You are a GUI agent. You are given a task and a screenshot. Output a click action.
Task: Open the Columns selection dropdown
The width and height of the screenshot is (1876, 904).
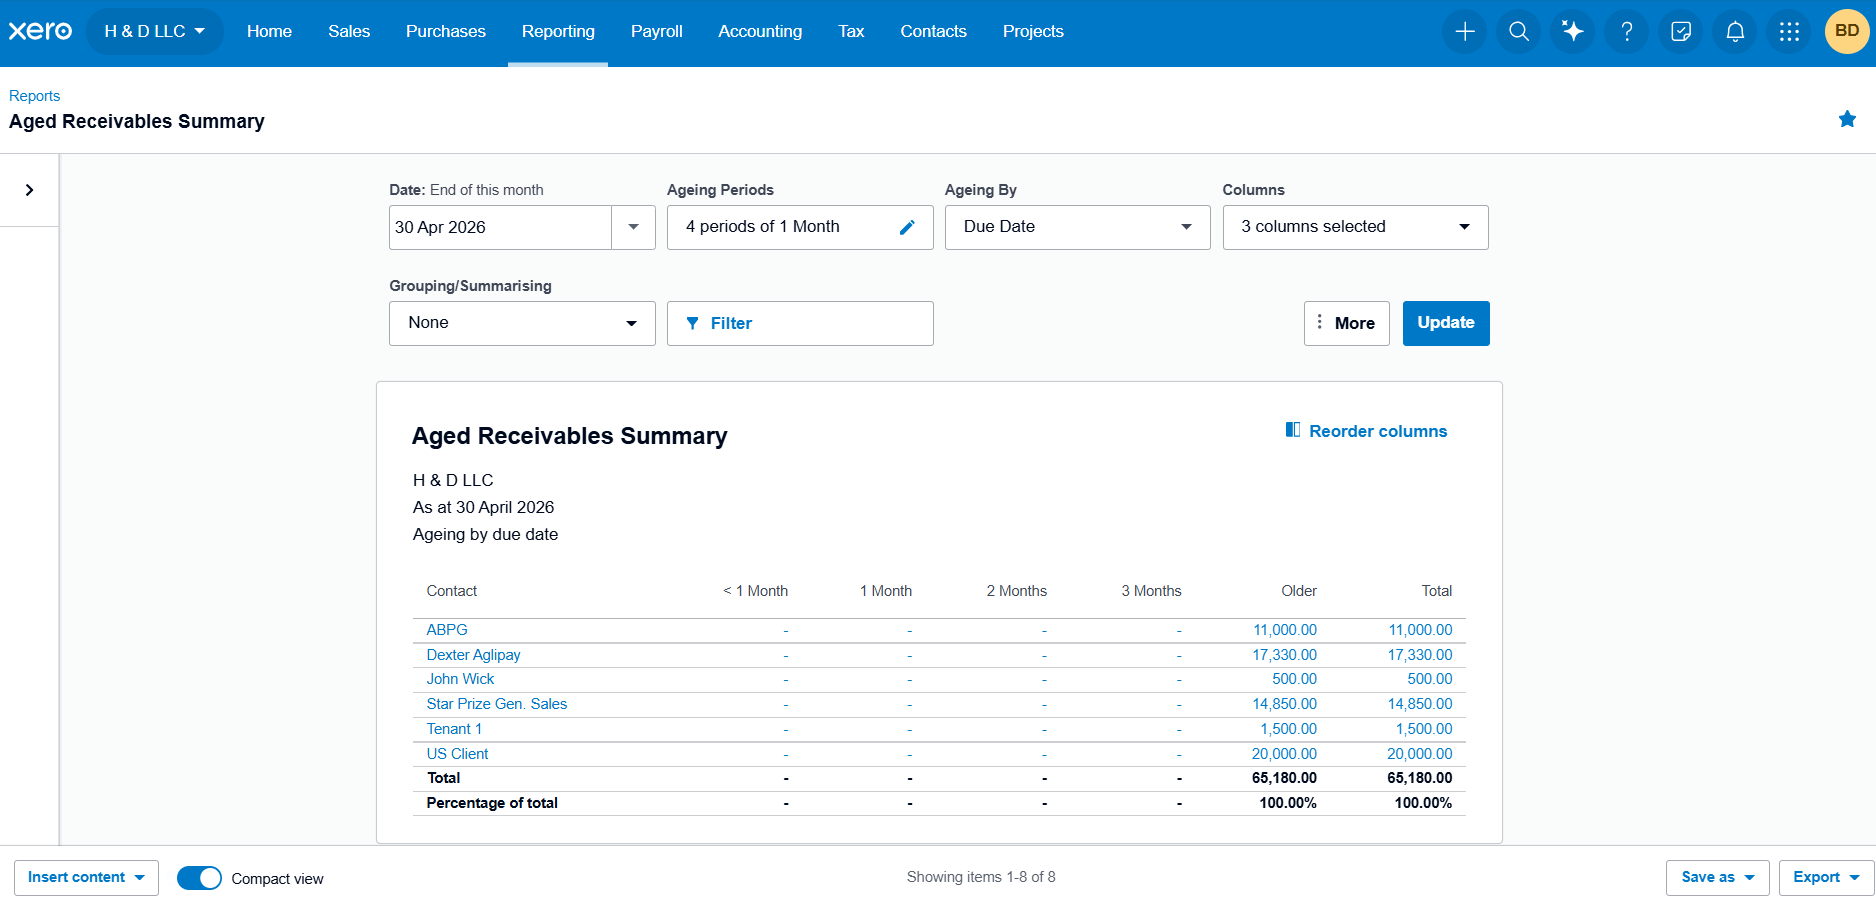pyautogui.click(x=1355, y=227)
